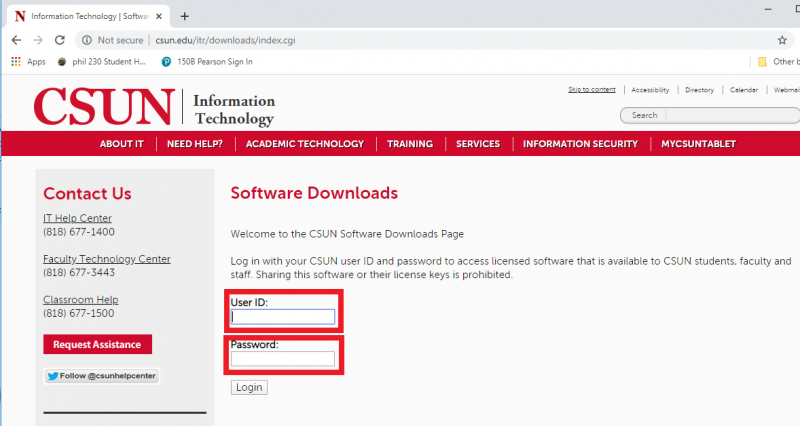The image size is (800, 426).
Task: Open the ABOUT IT menu
Action: click(x=121, y=144)
